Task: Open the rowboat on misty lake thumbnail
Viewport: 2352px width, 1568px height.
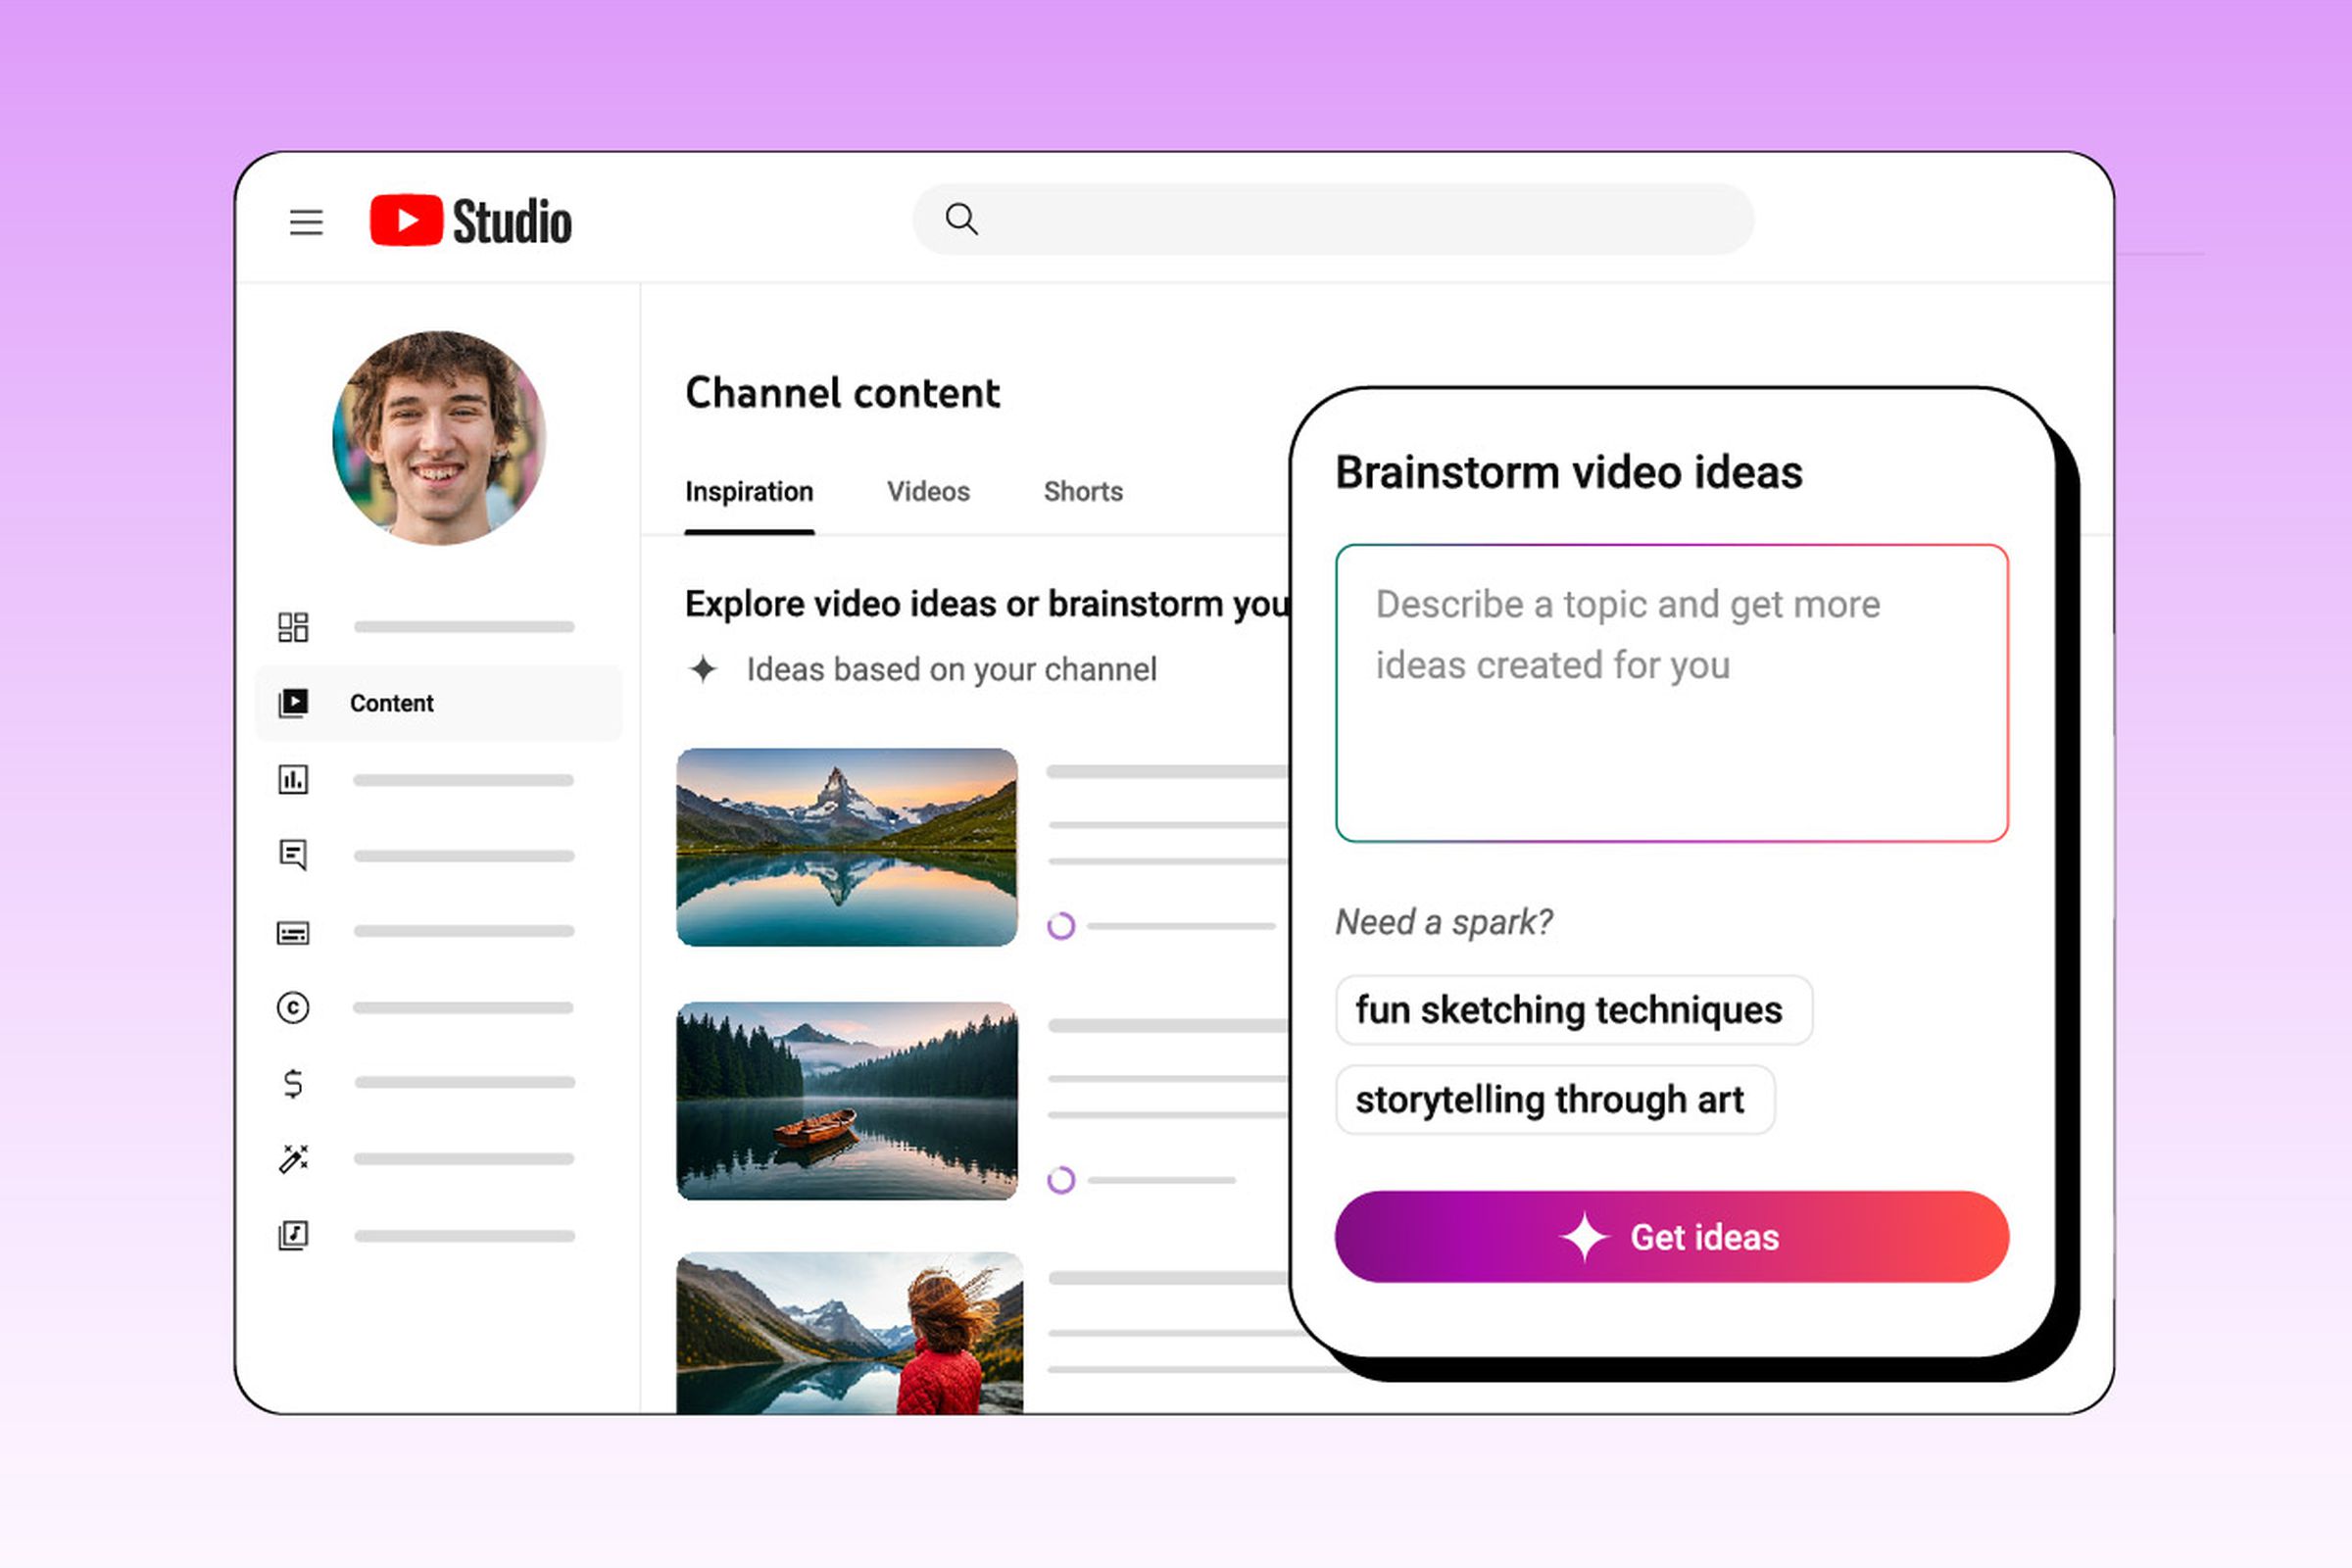Action: pos(847,1100)
